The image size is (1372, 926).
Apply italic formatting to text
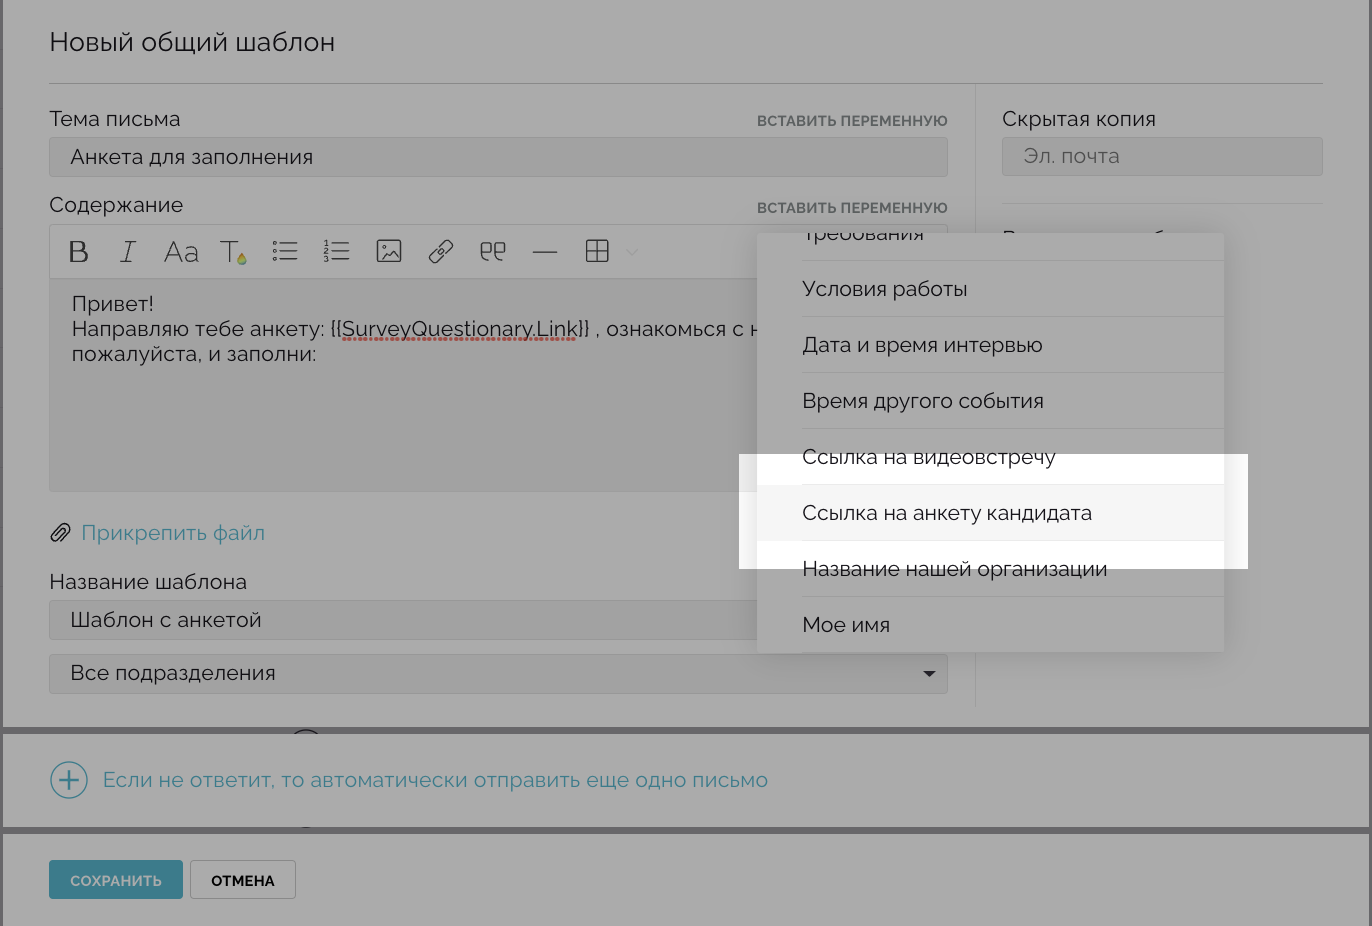tap(128, 252)
